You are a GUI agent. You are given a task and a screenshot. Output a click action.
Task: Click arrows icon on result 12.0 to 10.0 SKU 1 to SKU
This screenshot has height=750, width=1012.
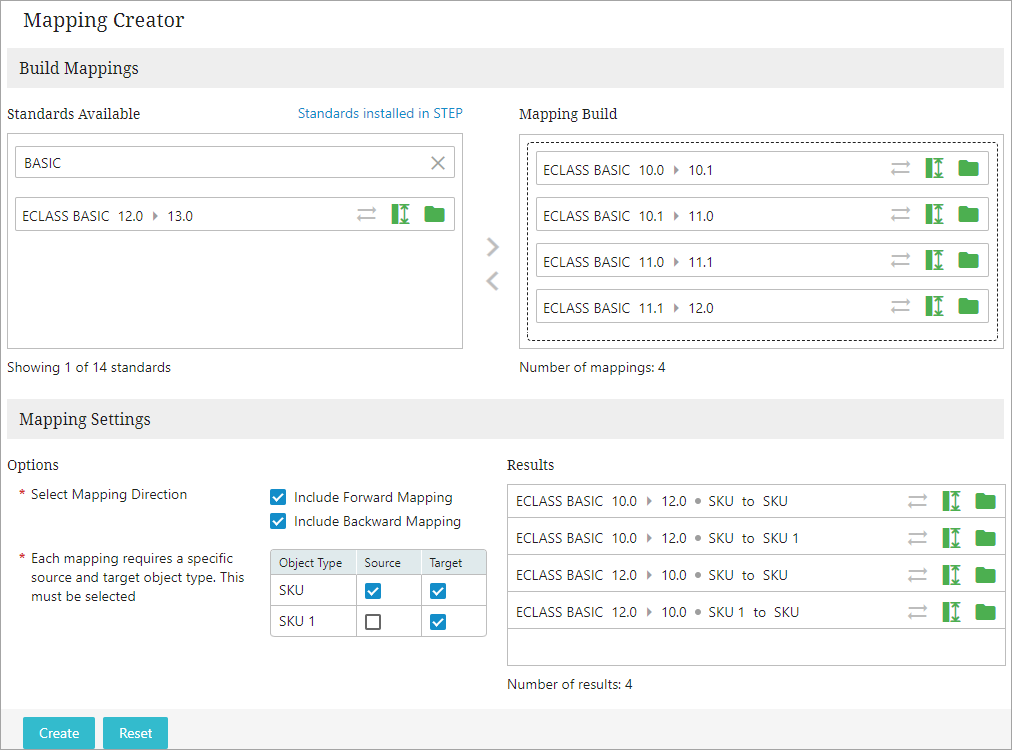(x=917, y=612)
